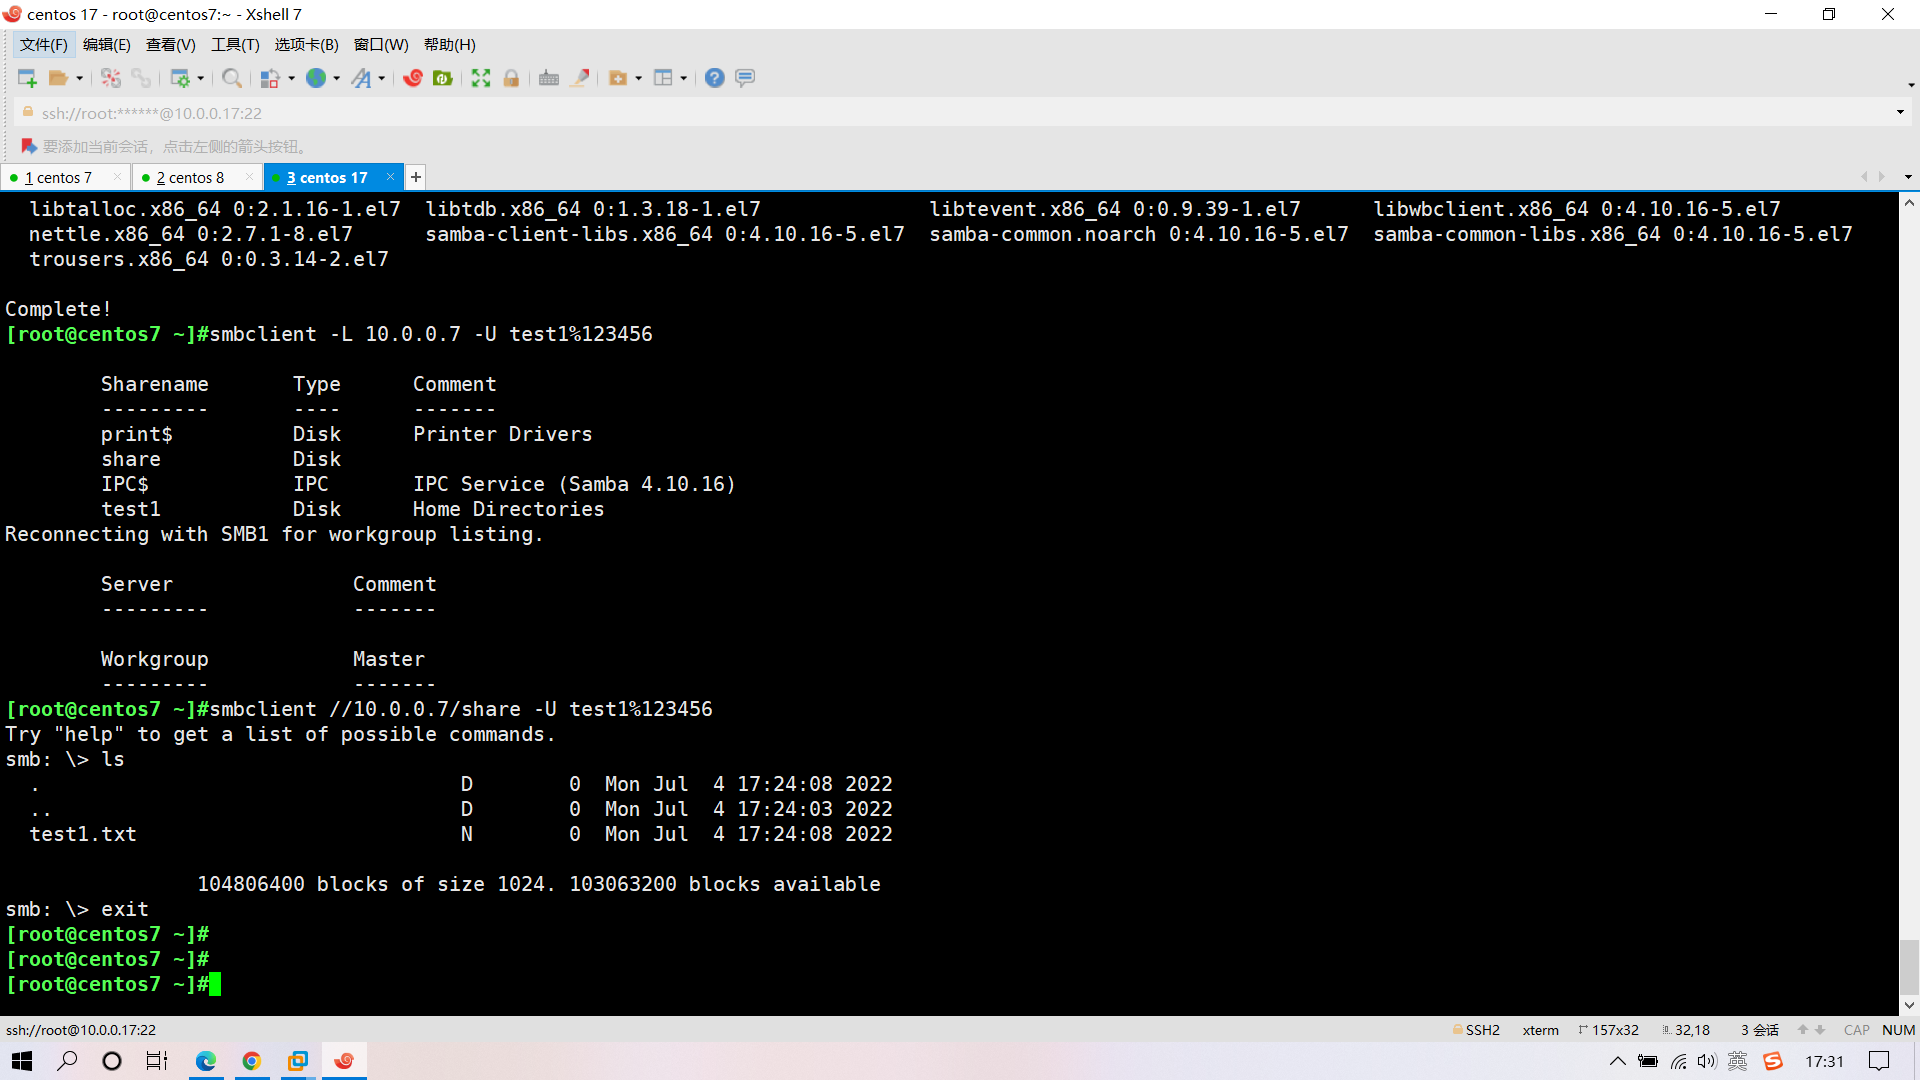Open Help with the blue question icon
The image size is (1920, 1080).
[x=714, y=78]
